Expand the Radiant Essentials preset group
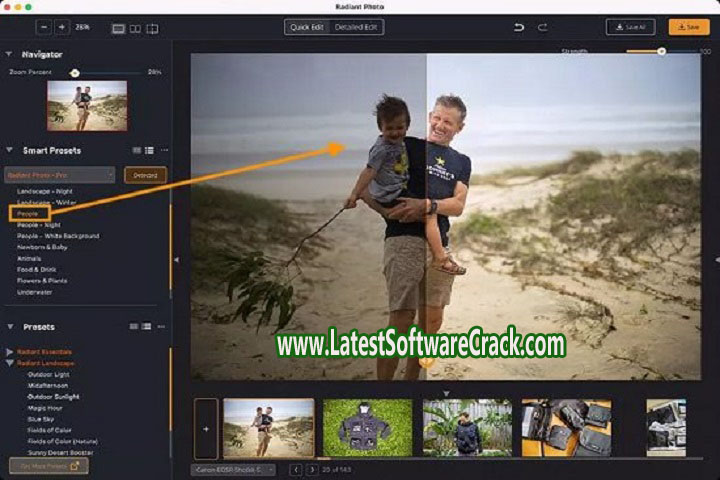The image size is (720, 480). click(10, 352)
